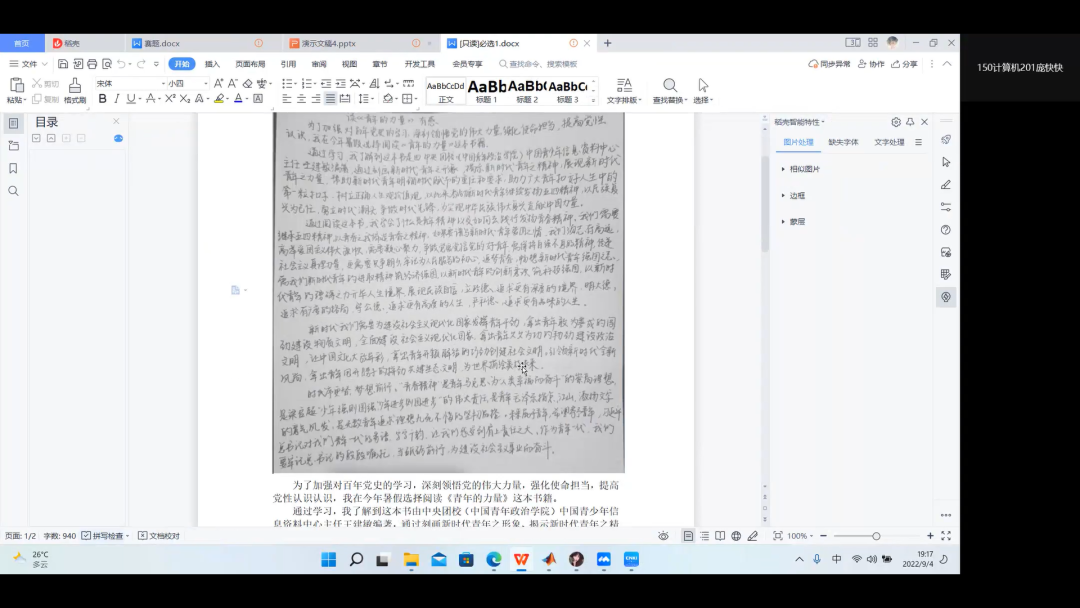The image size is (1080, 608).
Task: Toggle Bold formatting
Action: click(x=103, y=99)
